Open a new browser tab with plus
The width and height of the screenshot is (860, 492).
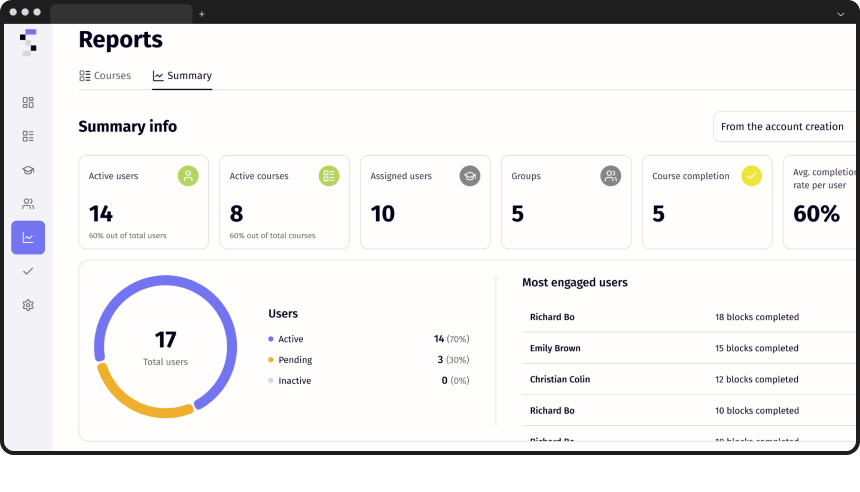tap(202, 14)
